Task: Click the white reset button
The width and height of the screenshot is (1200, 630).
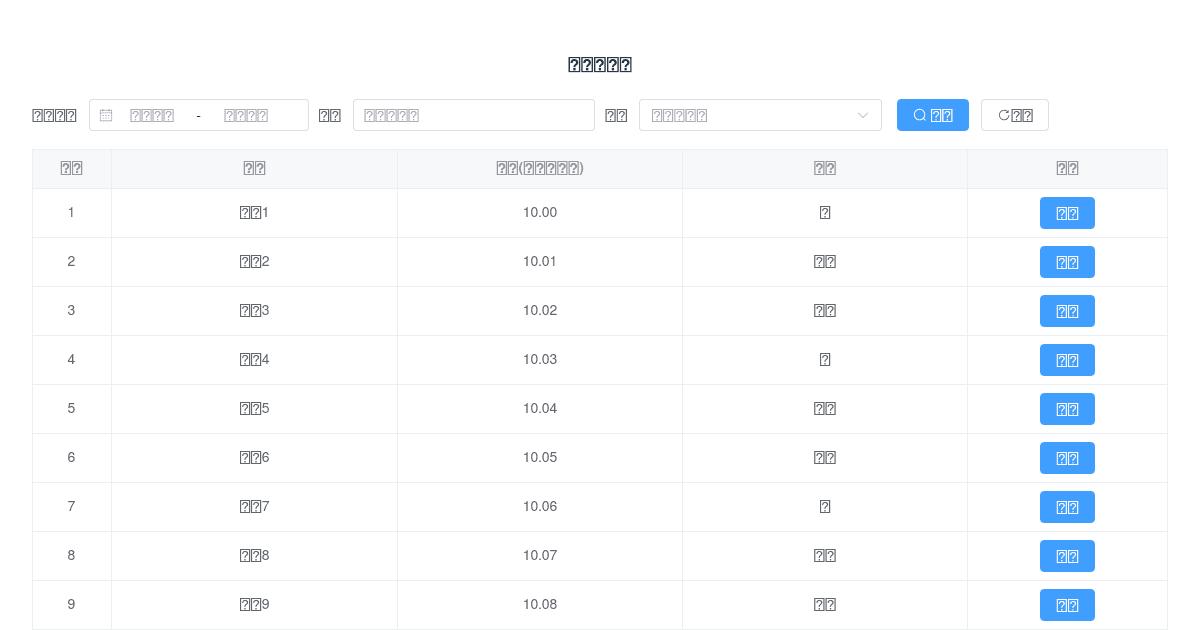Action: [1014, 115]
